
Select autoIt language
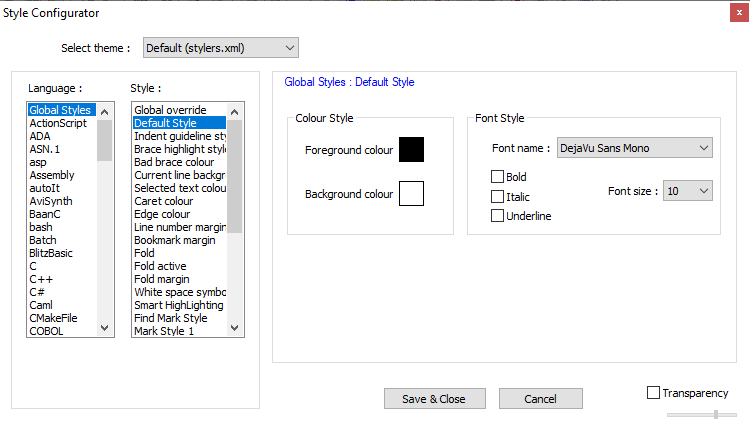pos(62,188)
